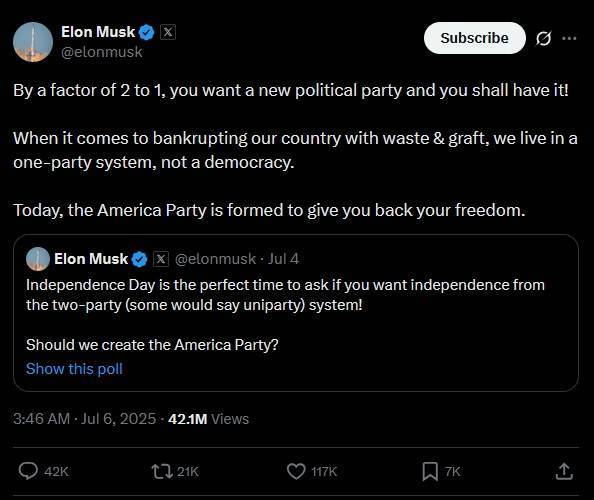Open the quoted post's Jul 4 date

pyautogui.click(x=283, y=259)
